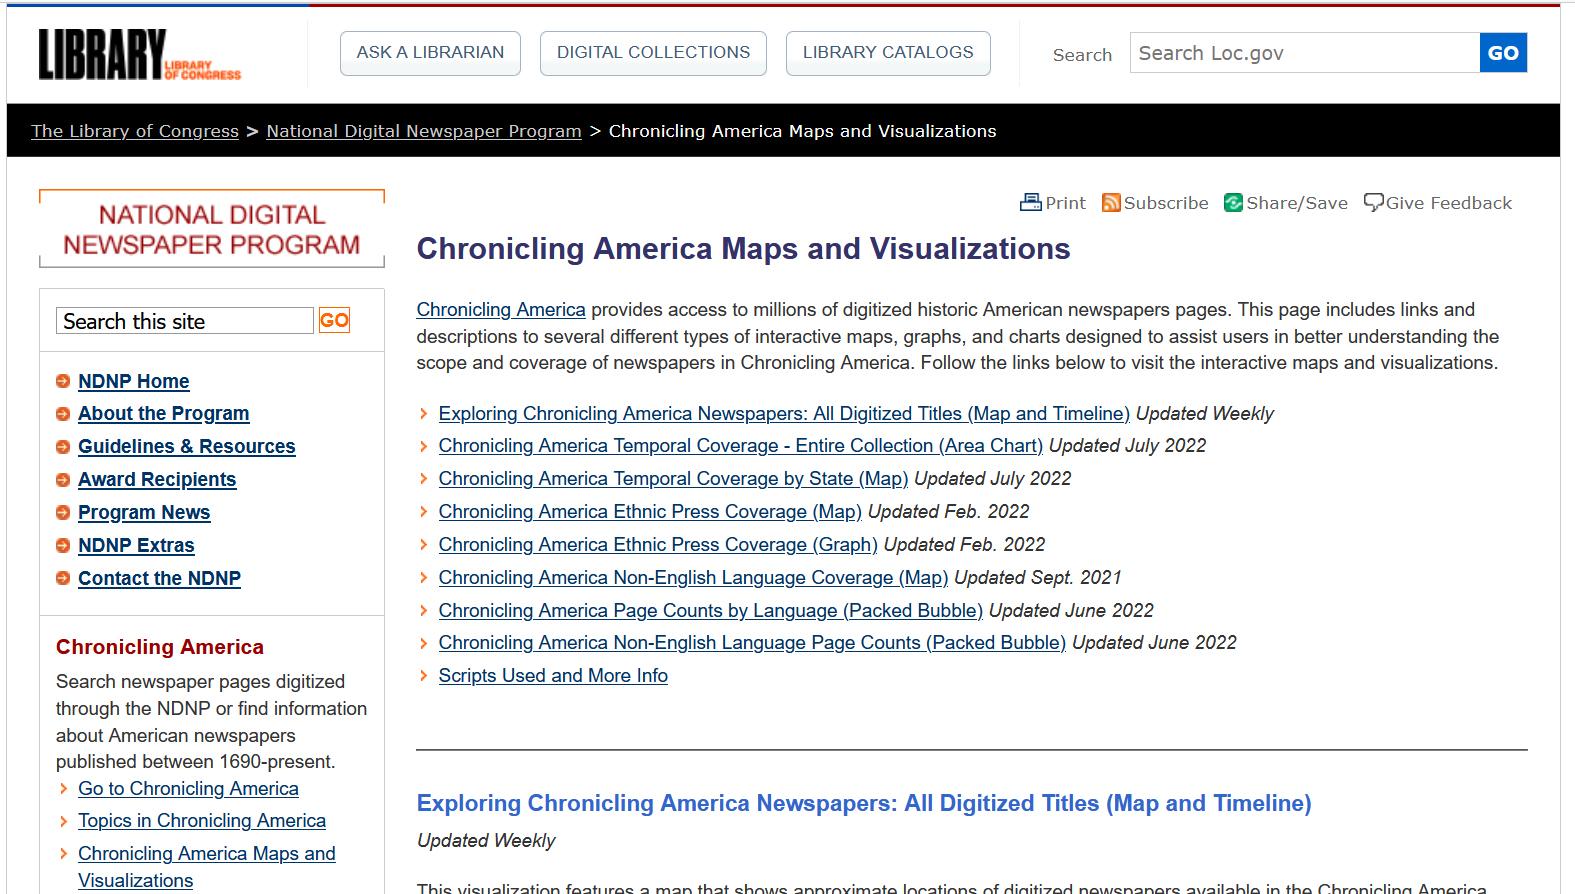Open the Chronicling America link in intro paragraph

pos(501,310)
